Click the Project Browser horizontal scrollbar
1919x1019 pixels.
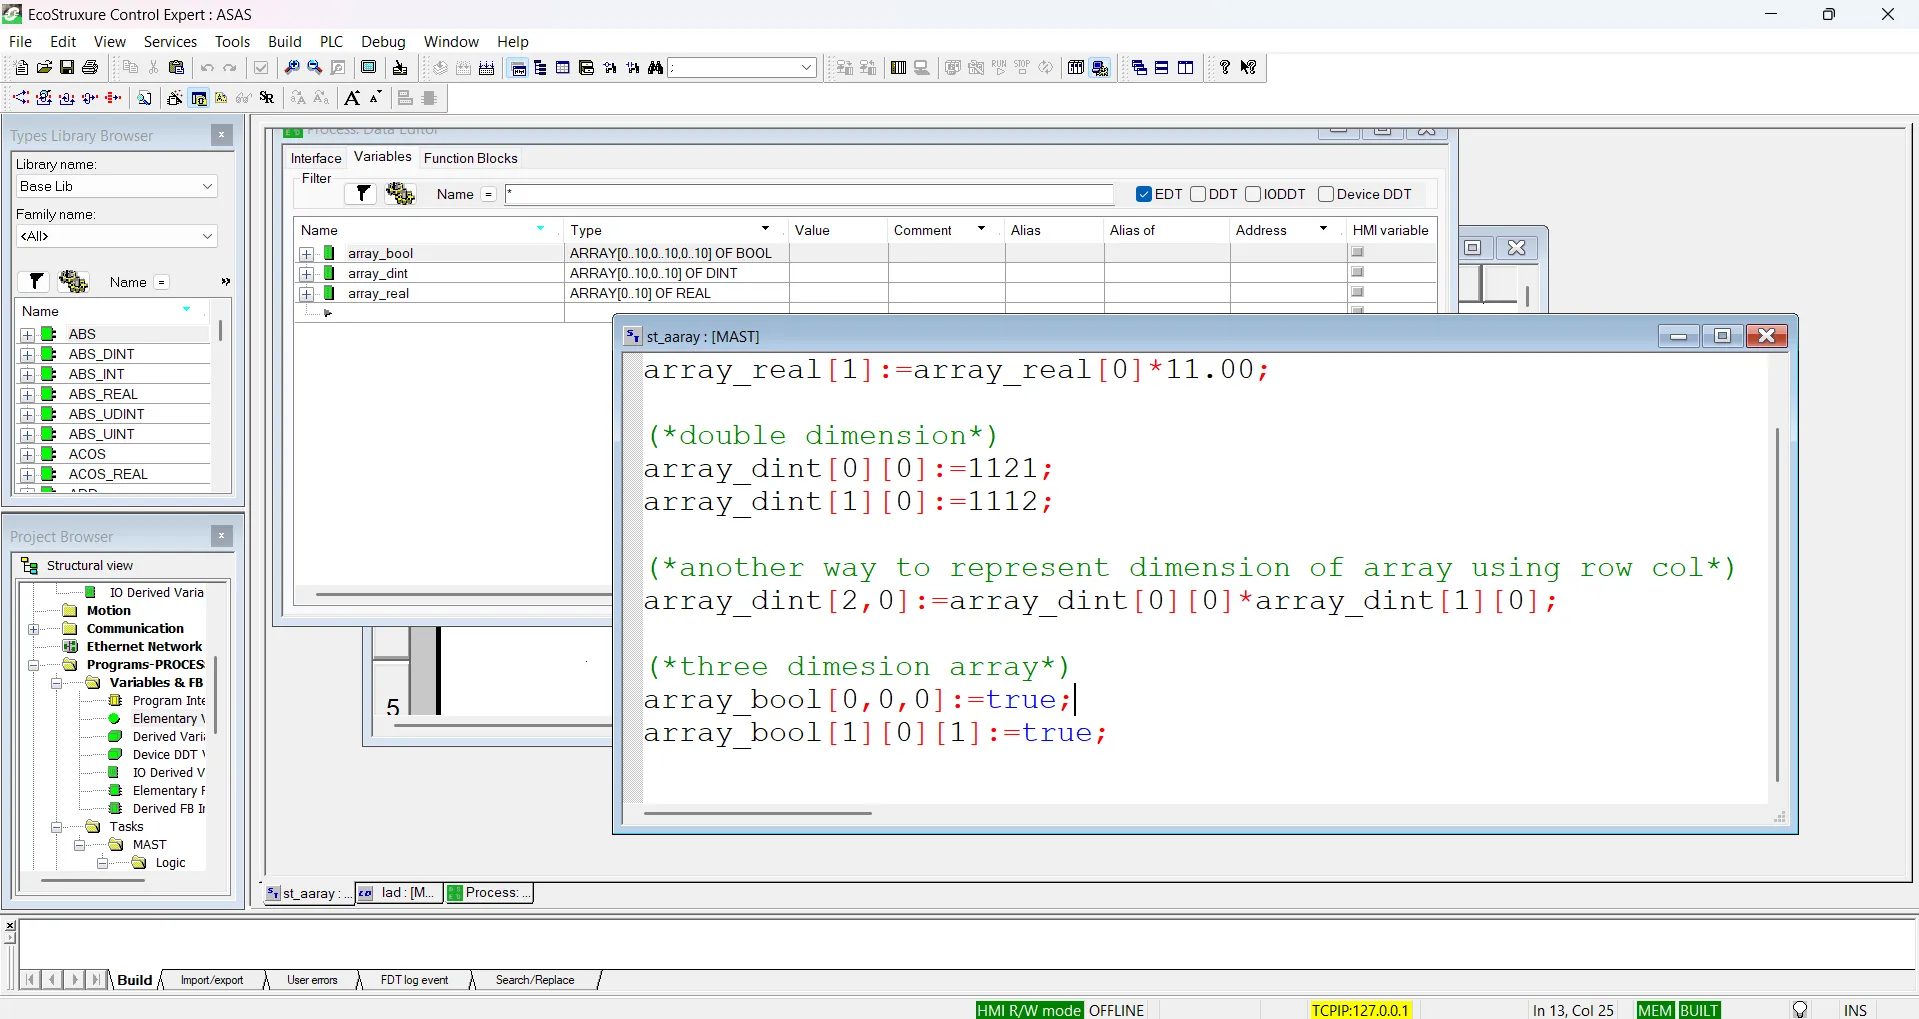pos(92,881)
